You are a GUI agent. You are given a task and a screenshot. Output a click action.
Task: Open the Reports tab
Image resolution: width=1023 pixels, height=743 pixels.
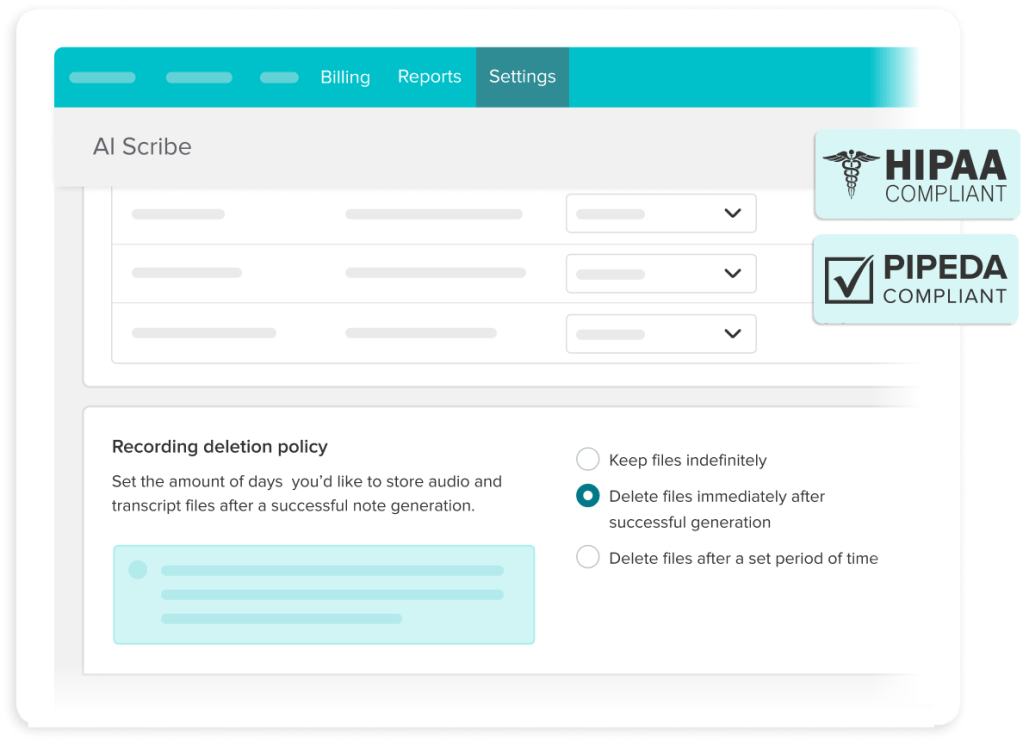click(429, 76)
